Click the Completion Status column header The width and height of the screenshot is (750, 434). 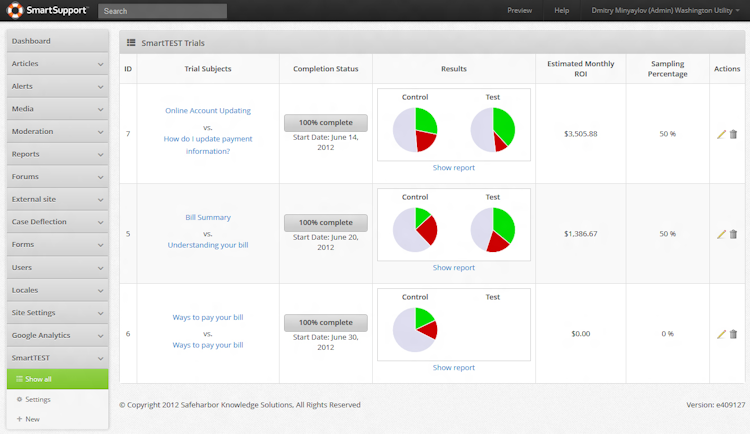[326, 69]
